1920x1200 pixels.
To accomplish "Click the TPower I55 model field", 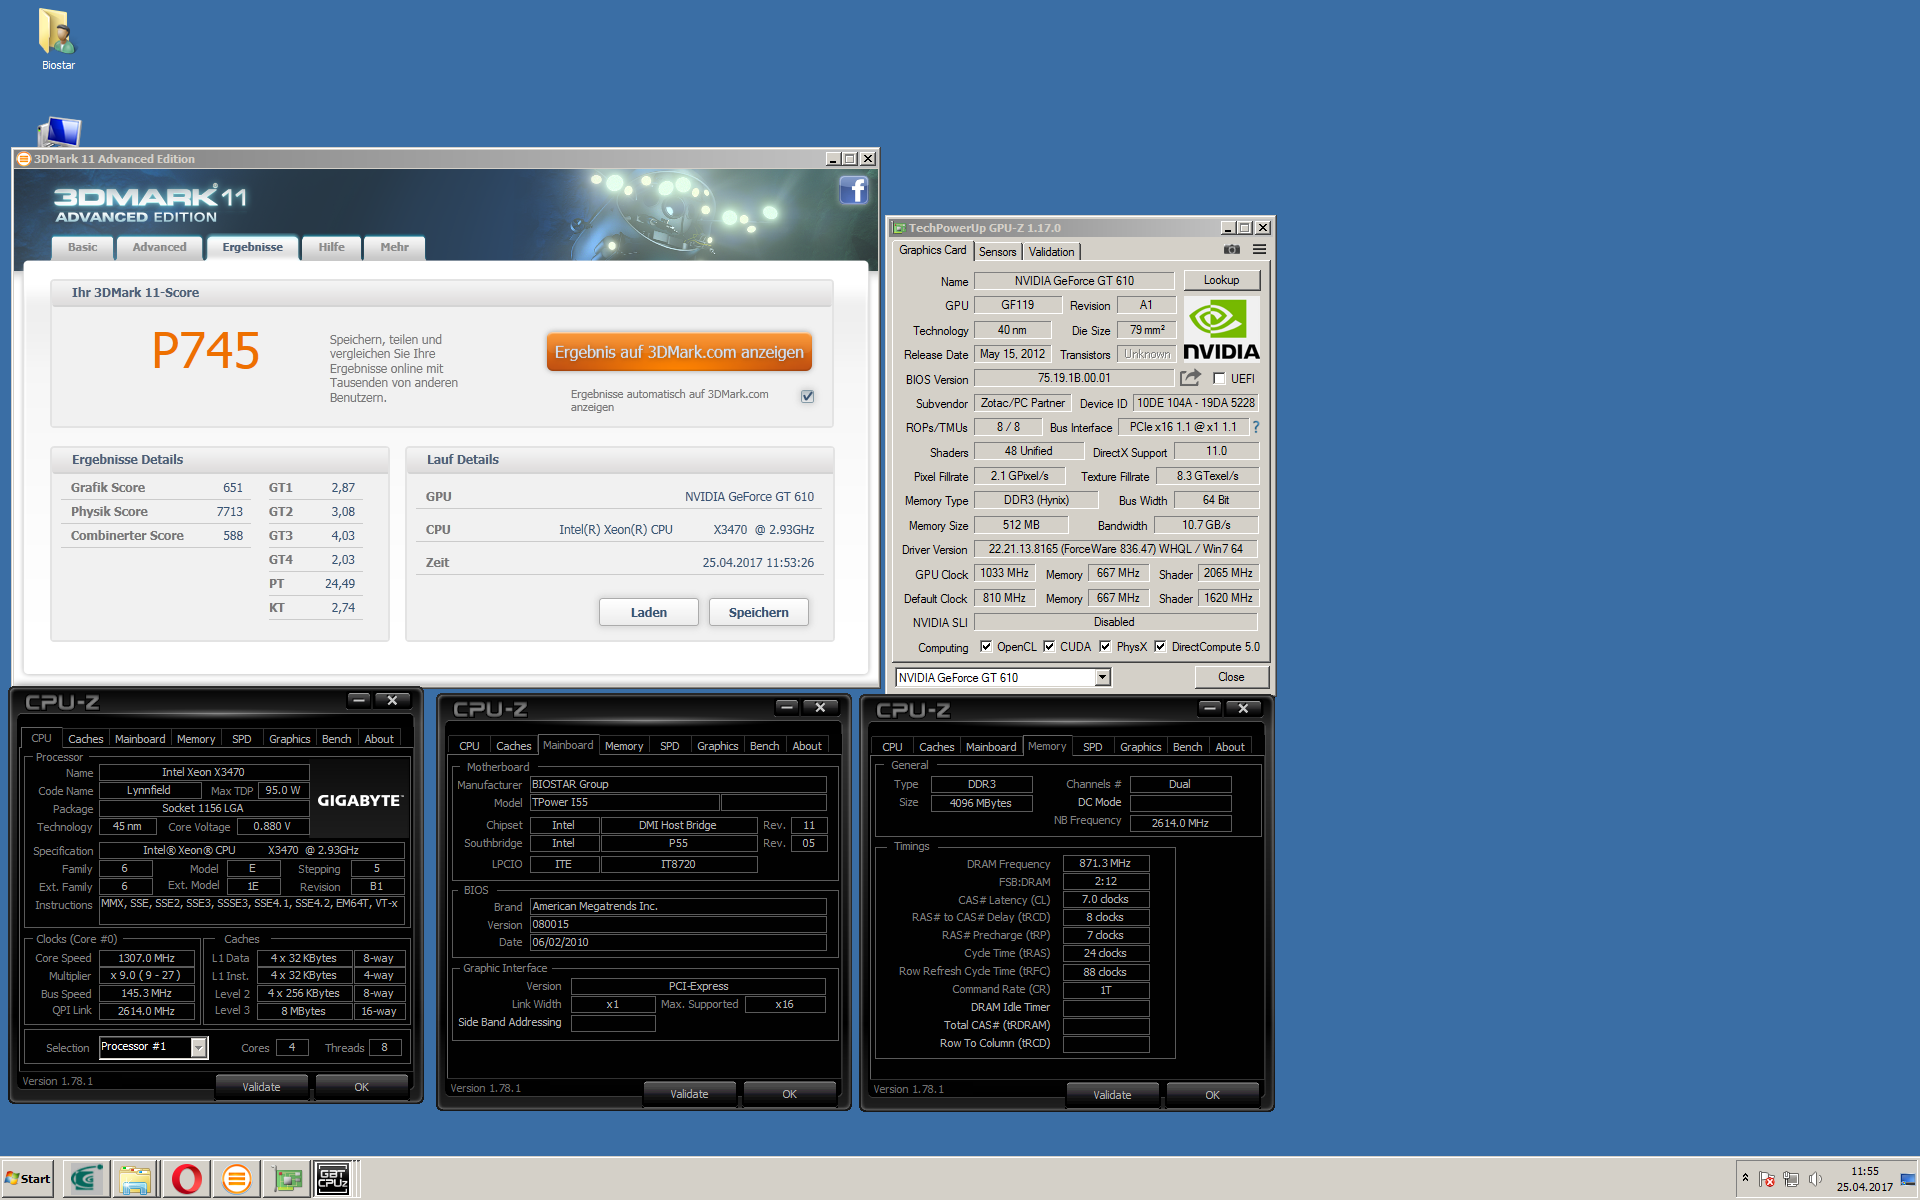I will [624, 802].
